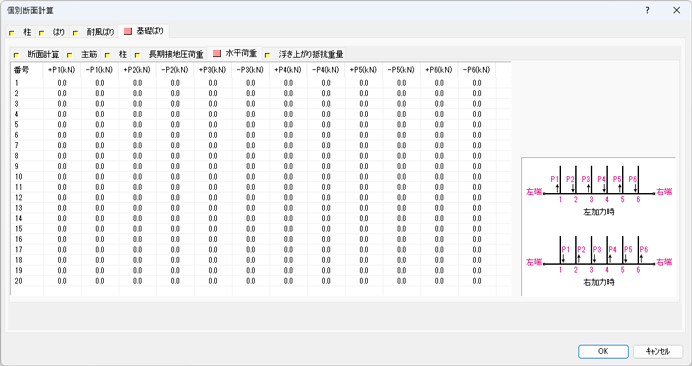The width and height of the screenshot is (692, 366).
Task: Click the yellow icon beside 断面計算
Action: pyautogui.click(x=17, y=55)
